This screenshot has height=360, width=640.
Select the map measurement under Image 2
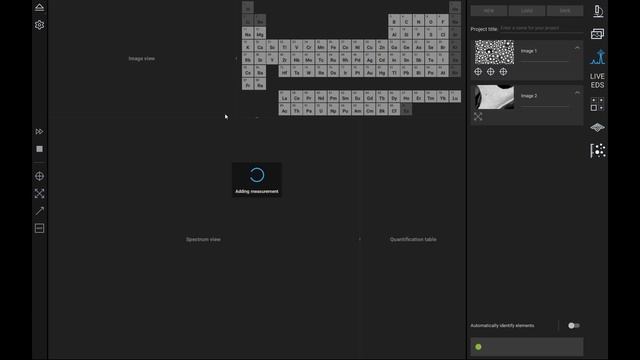(x=478, y=117)
